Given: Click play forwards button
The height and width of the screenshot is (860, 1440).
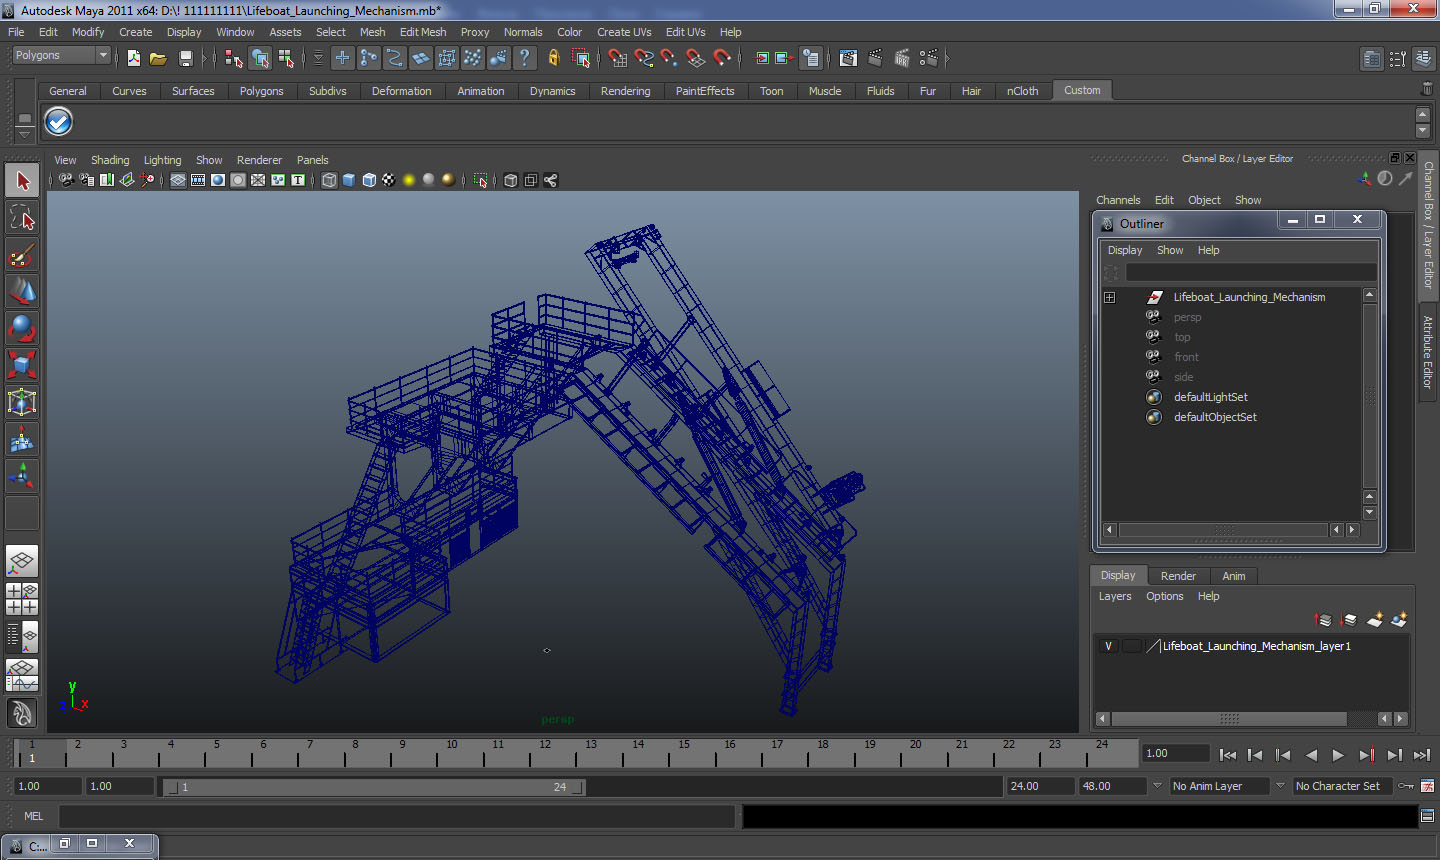Looking at the screenshot, I should (x=1338, y=755).
